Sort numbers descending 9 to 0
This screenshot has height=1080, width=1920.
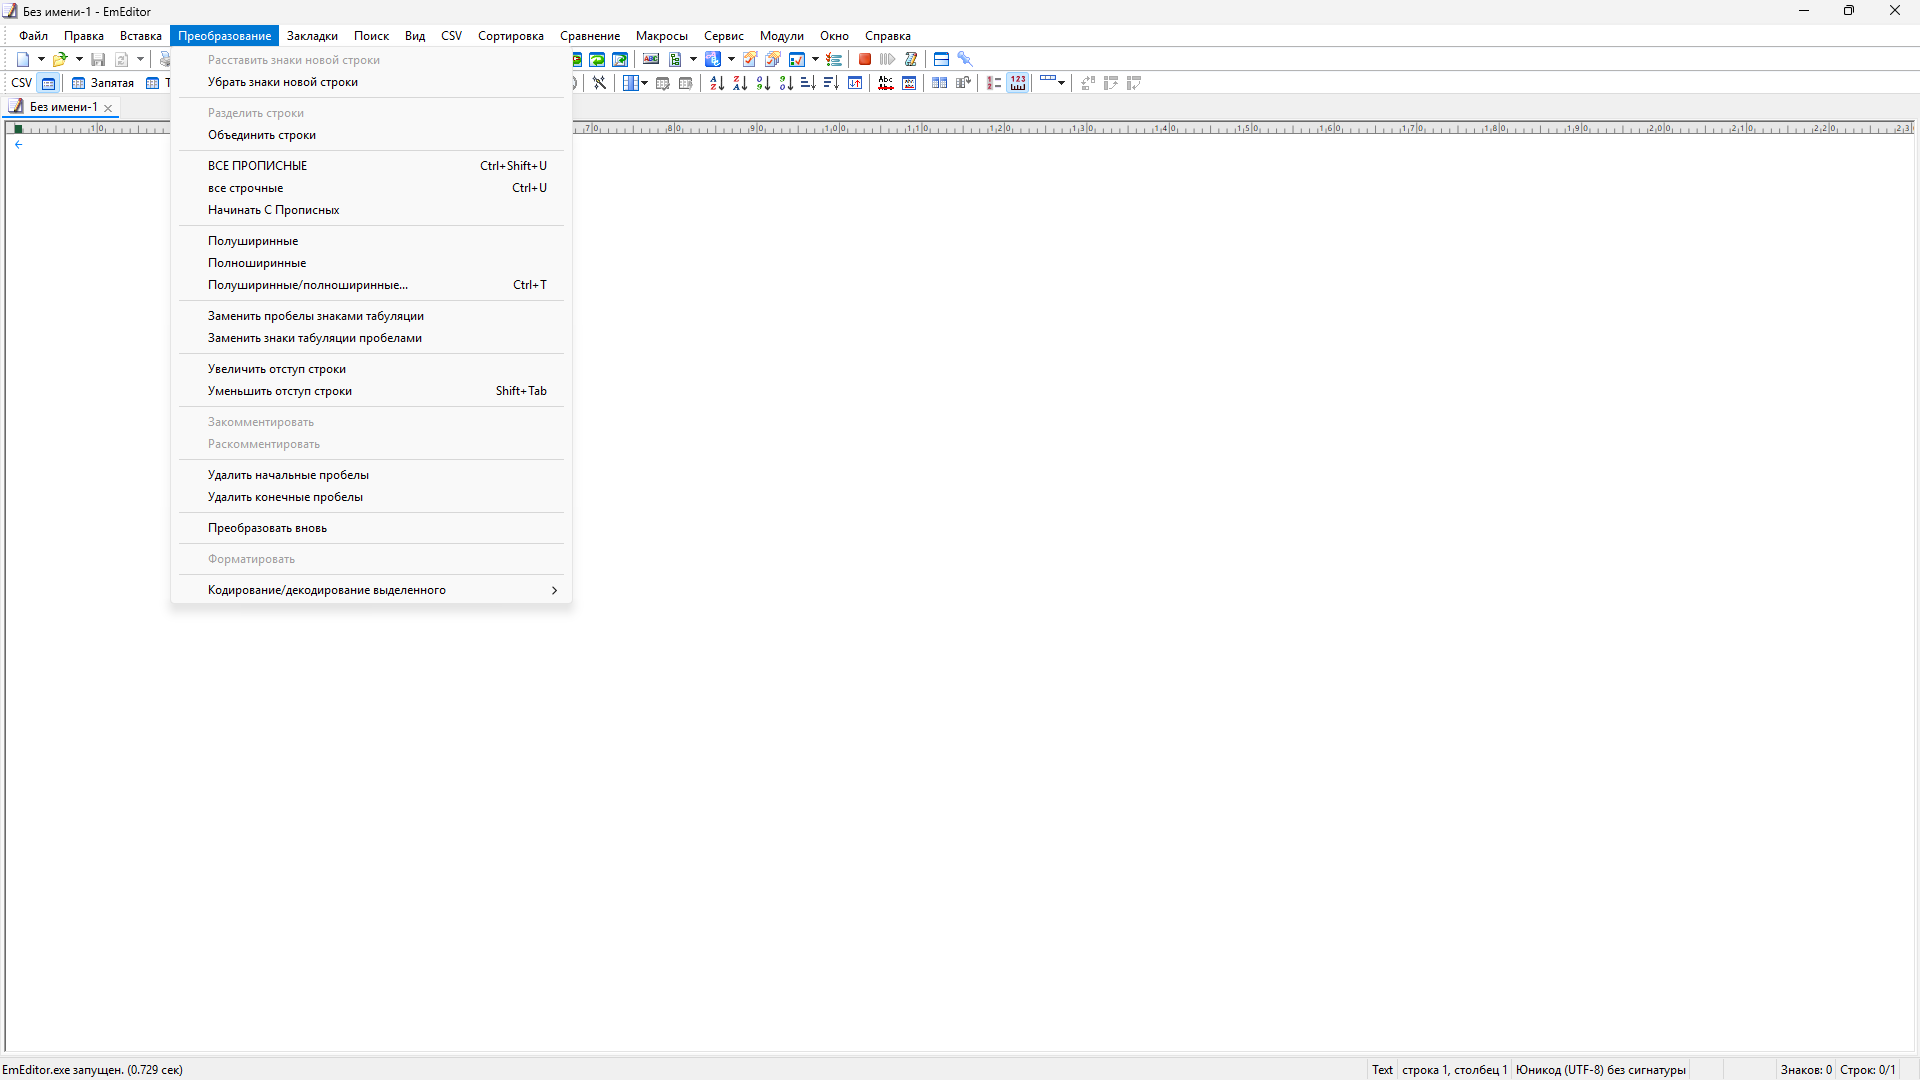(786, 84)
